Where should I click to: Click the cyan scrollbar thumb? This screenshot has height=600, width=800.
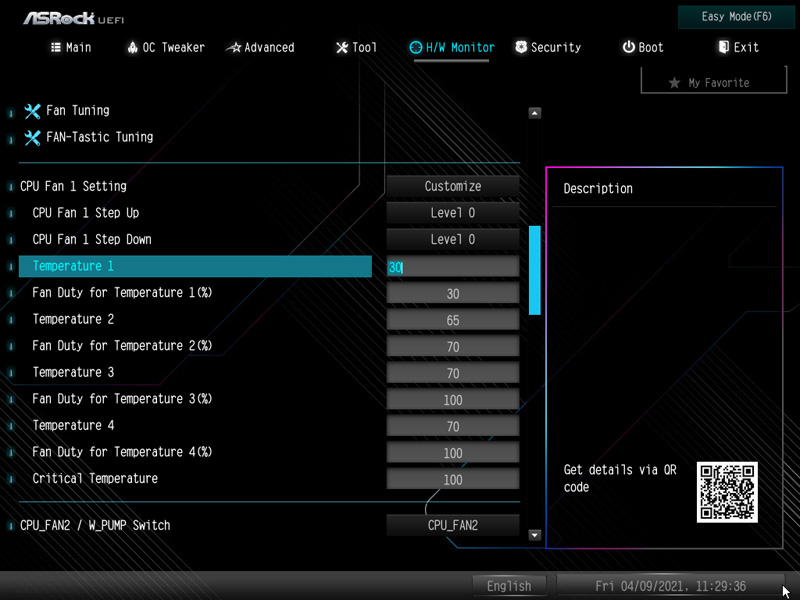click(x=535, y=270)
